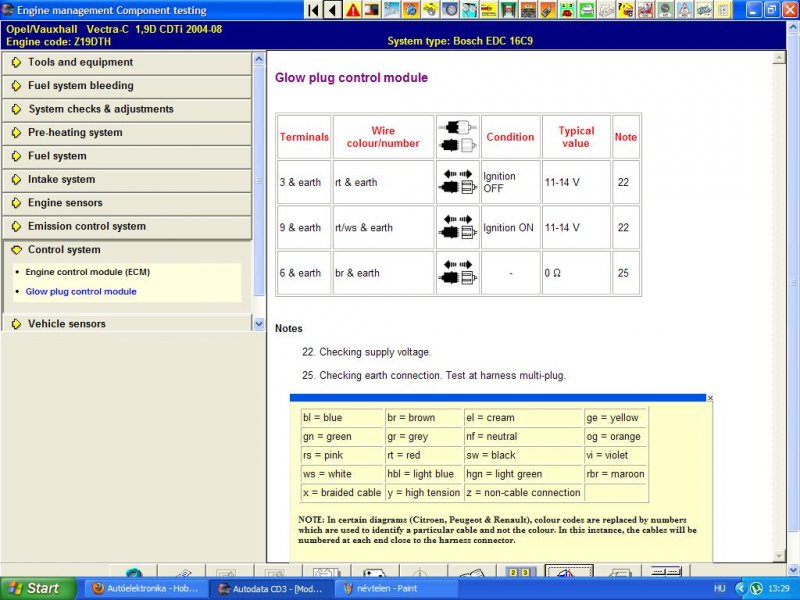Click the question-mark car toolbar icon
This screenshot has height=600, width=800.
(x=626, y=10)
